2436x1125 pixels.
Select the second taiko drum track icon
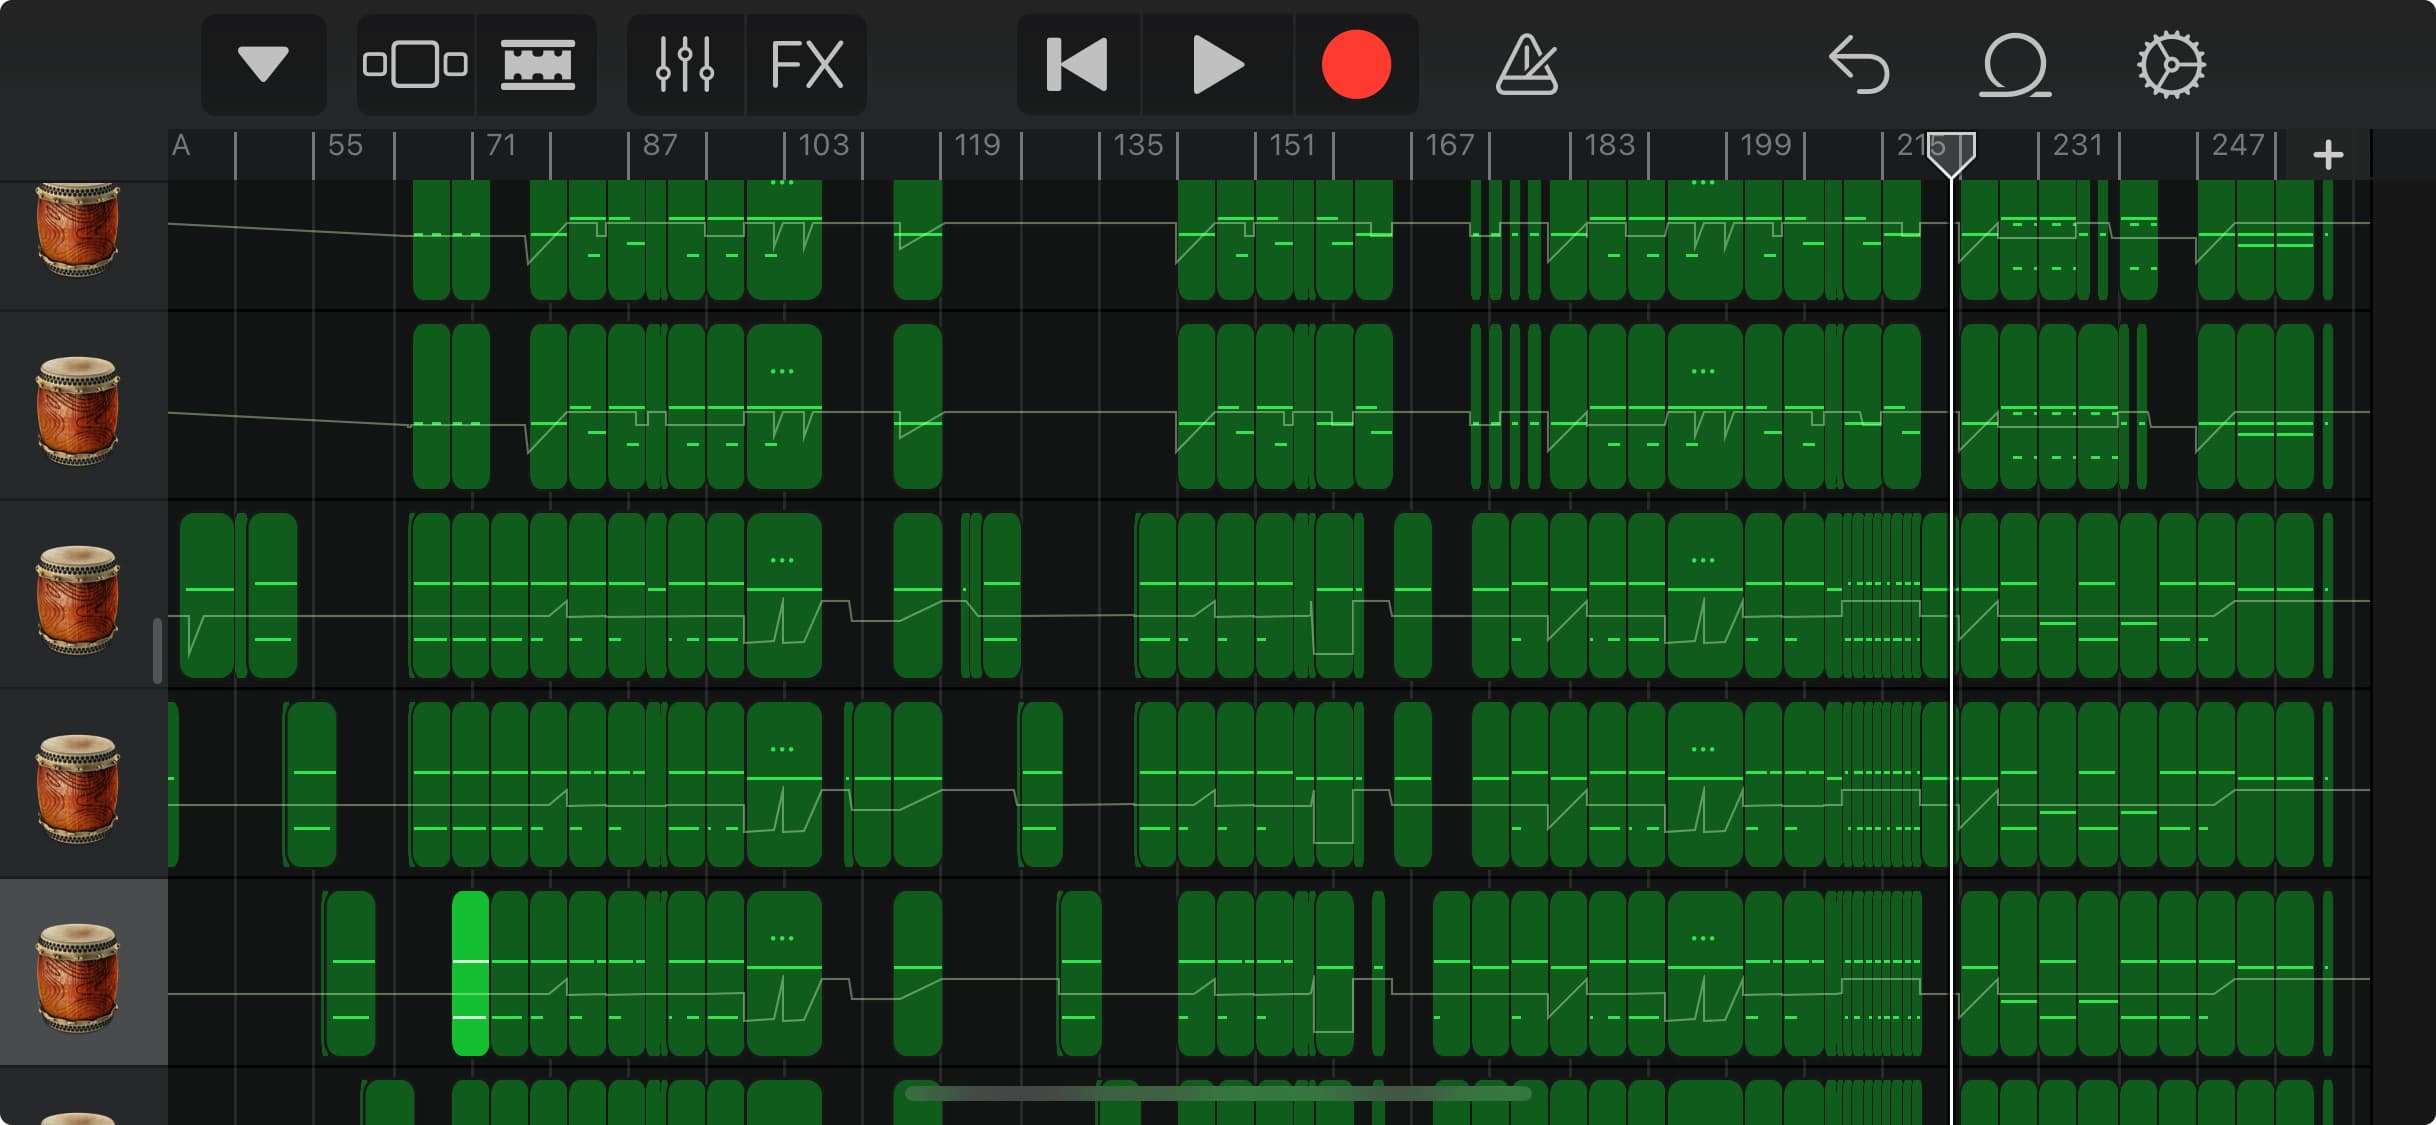[x=78, y=411]
